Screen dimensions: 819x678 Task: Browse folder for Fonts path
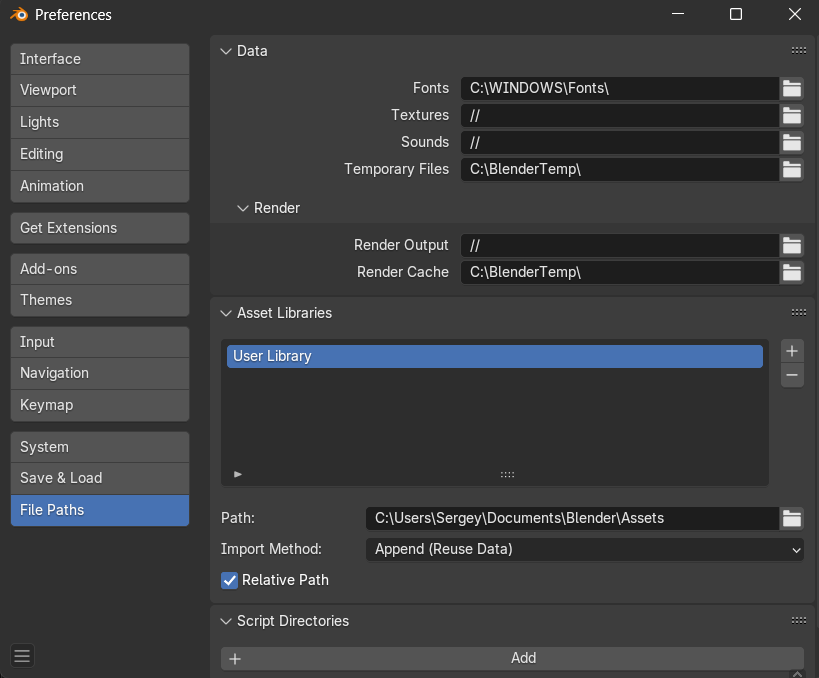click(792, 88)
